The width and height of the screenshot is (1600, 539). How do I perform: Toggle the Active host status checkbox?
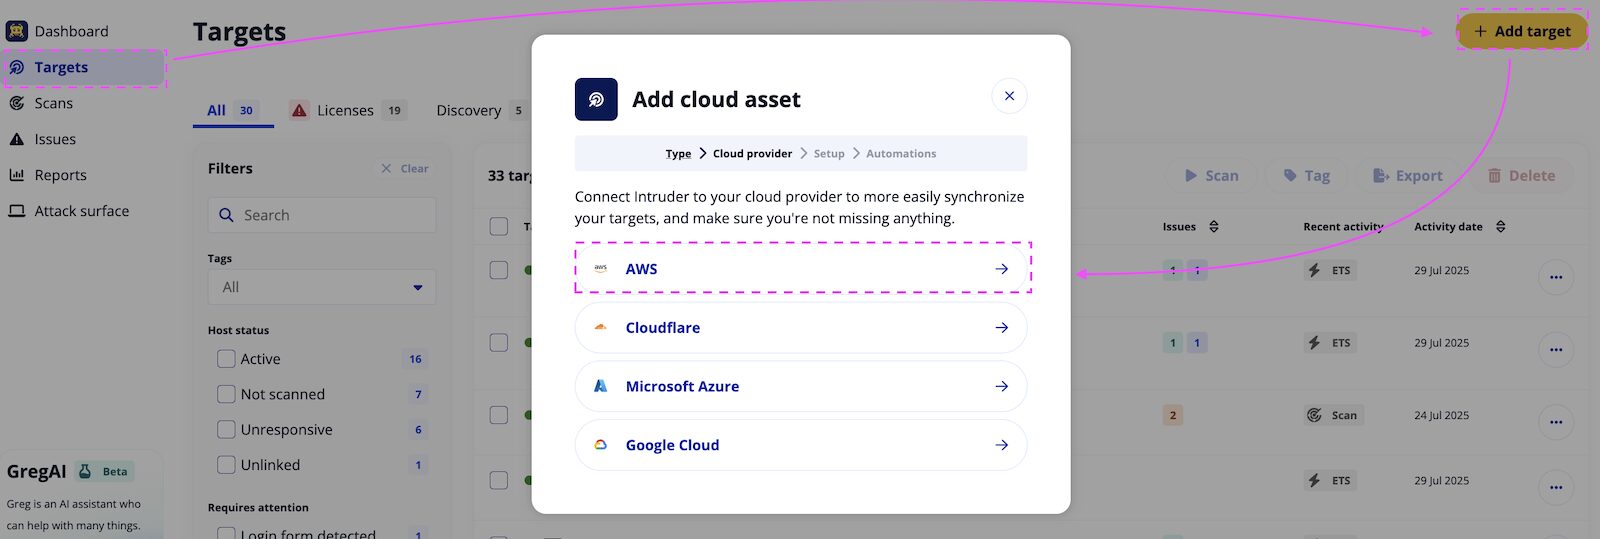tap(227, 359)
